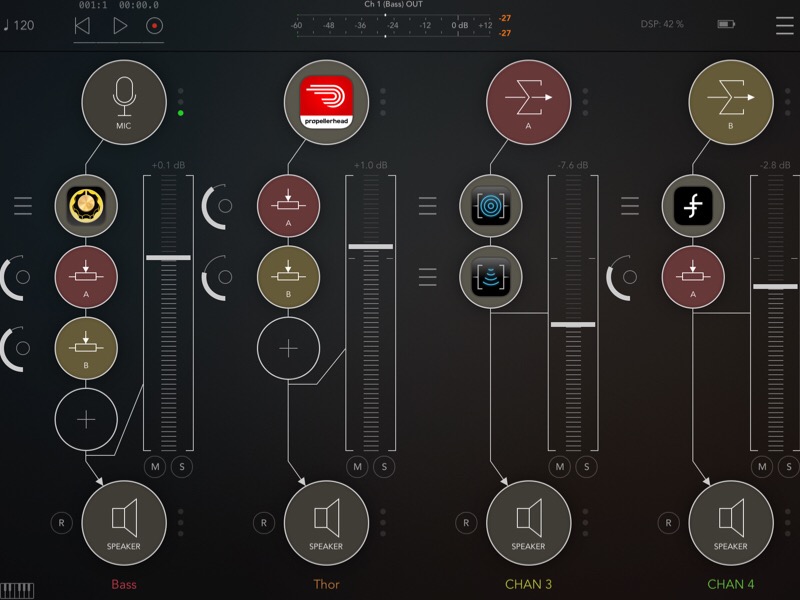Mute the Bass channel

156,466
